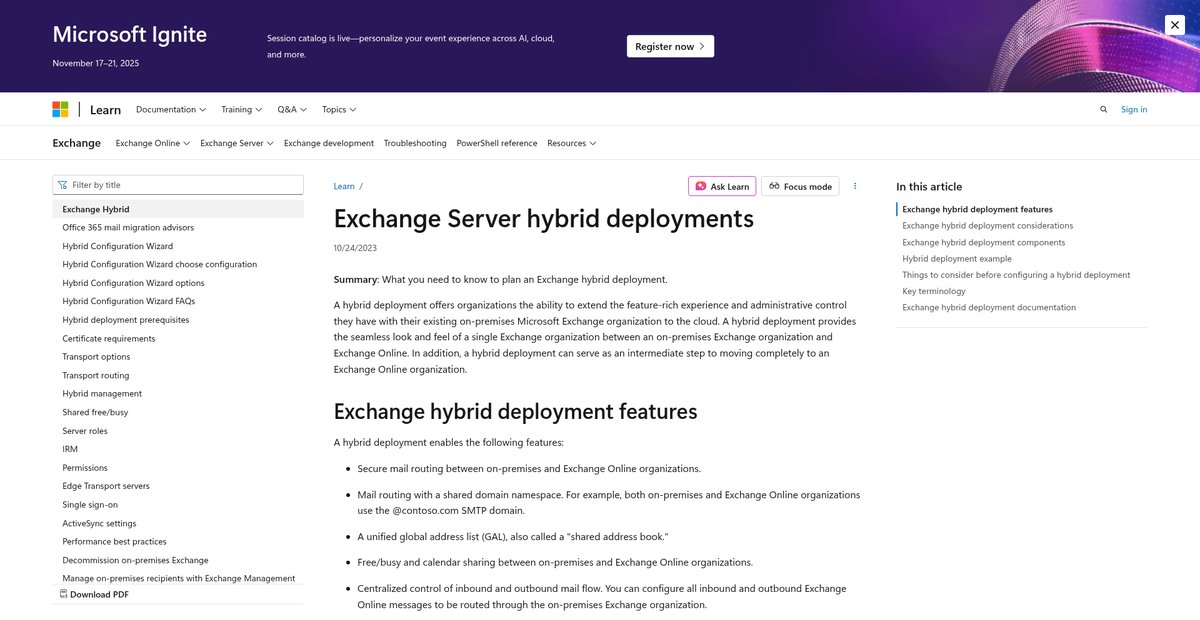Open IRM article in sidebar
This screenshot has height=620, width=1200.
click(70, 449)
